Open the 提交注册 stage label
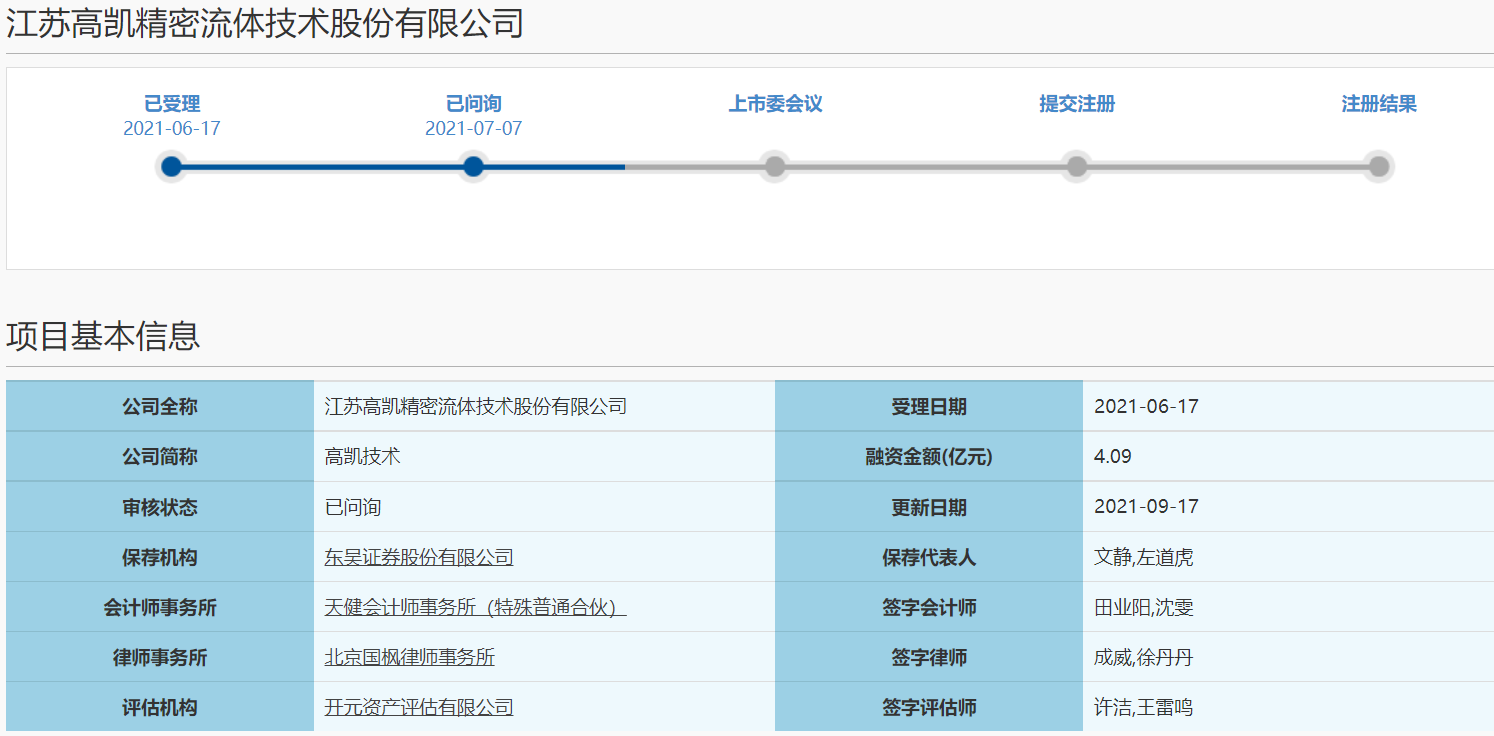Viewport: 1494px width, 736px height. (1077, 104)
